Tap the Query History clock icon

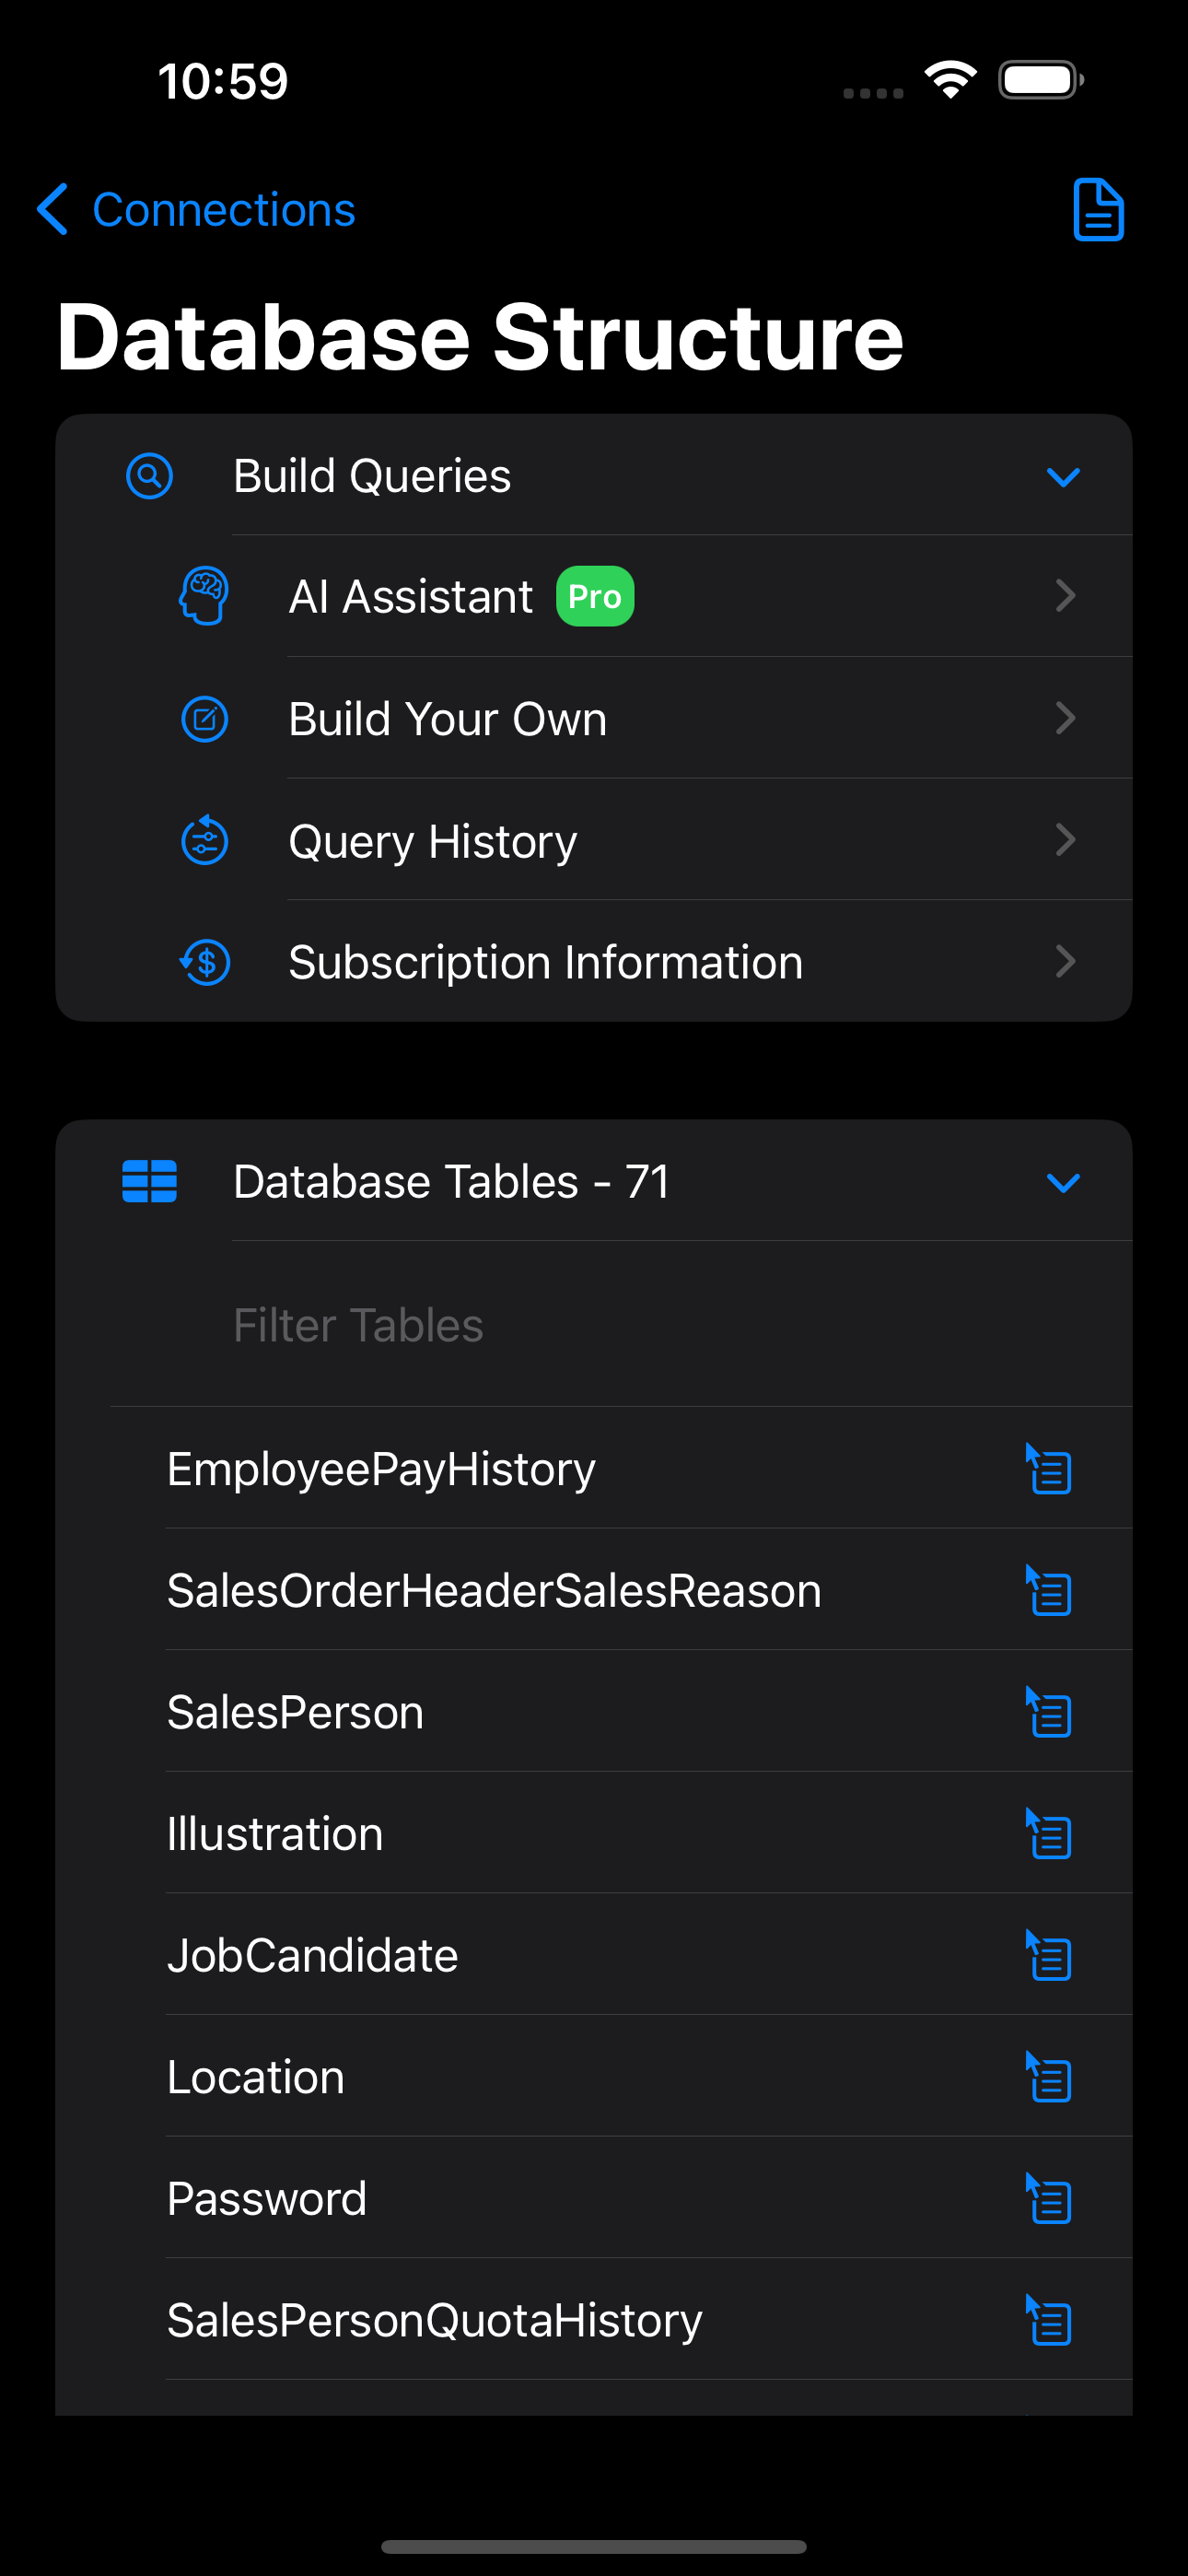tap(204, 840)
